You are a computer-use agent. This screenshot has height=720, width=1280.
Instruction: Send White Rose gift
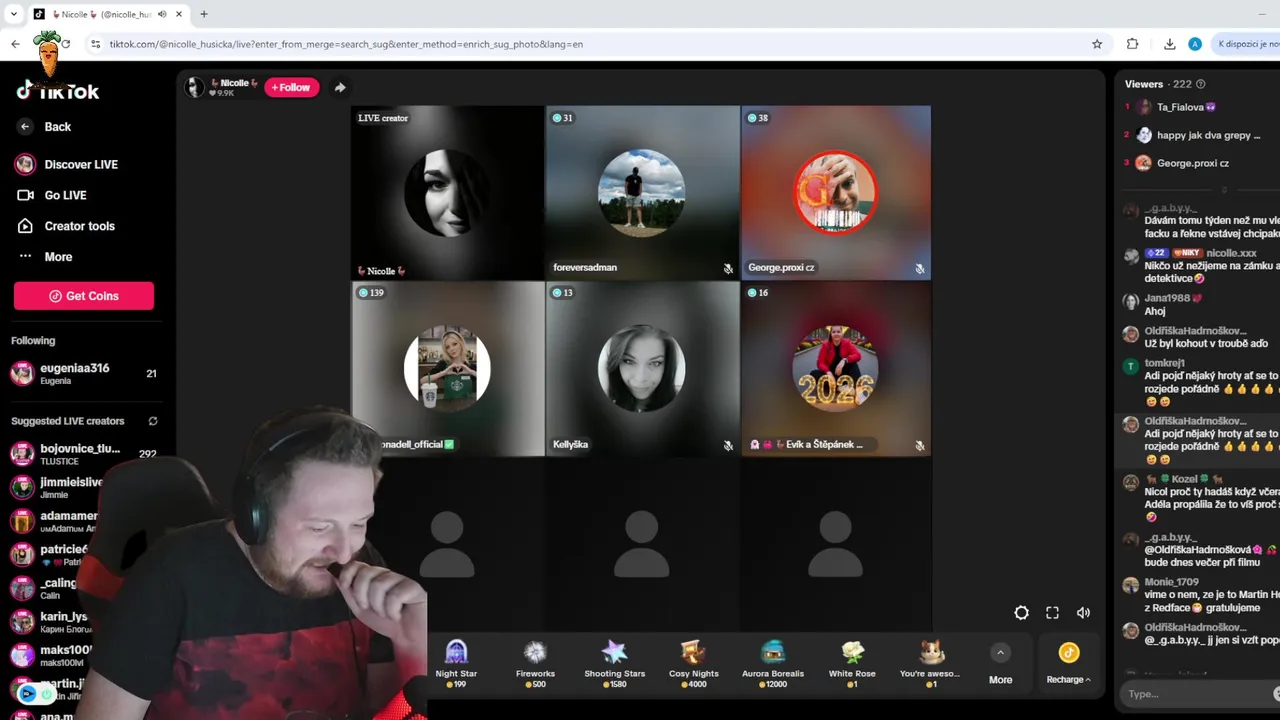(852, 664)
